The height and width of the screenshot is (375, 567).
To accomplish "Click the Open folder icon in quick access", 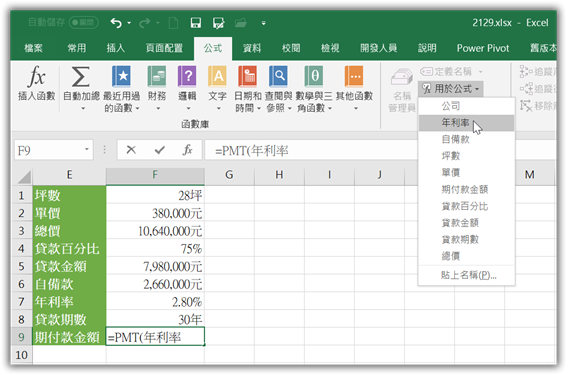I will [x=240, y=23].
